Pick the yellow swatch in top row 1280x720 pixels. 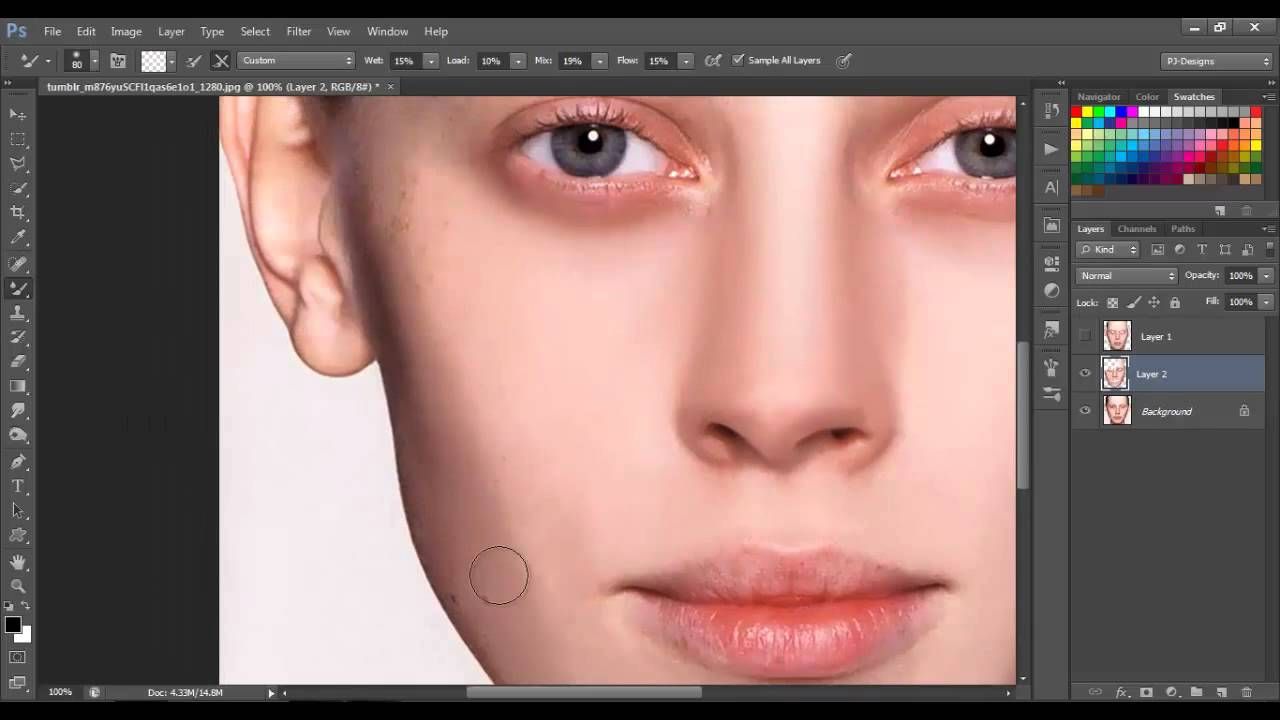(x=1088, y=113)
